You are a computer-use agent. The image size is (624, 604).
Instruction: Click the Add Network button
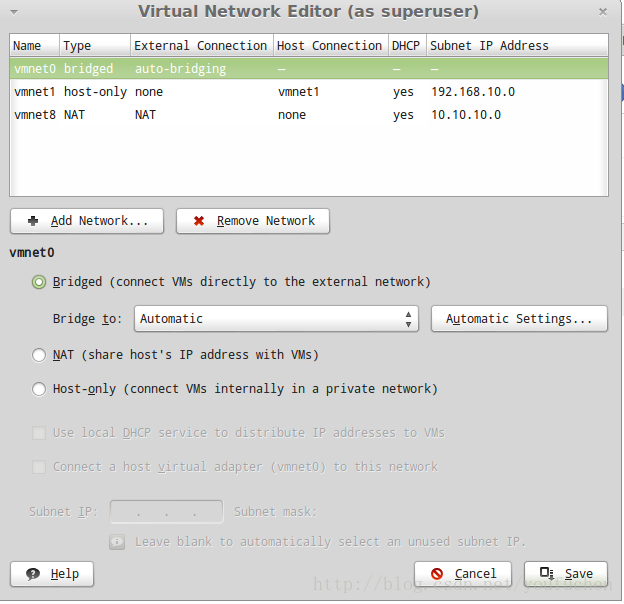[x=87, y=221]
